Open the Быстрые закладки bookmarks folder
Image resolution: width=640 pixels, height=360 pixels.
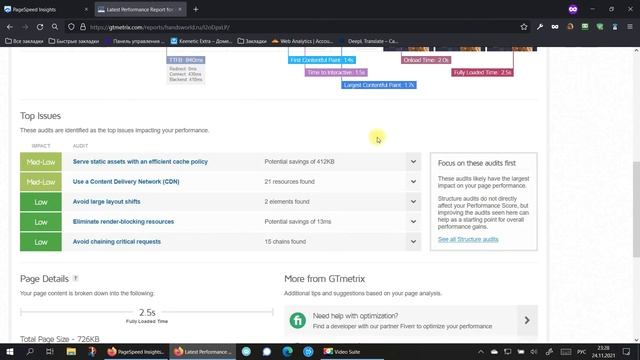point(73,41)
